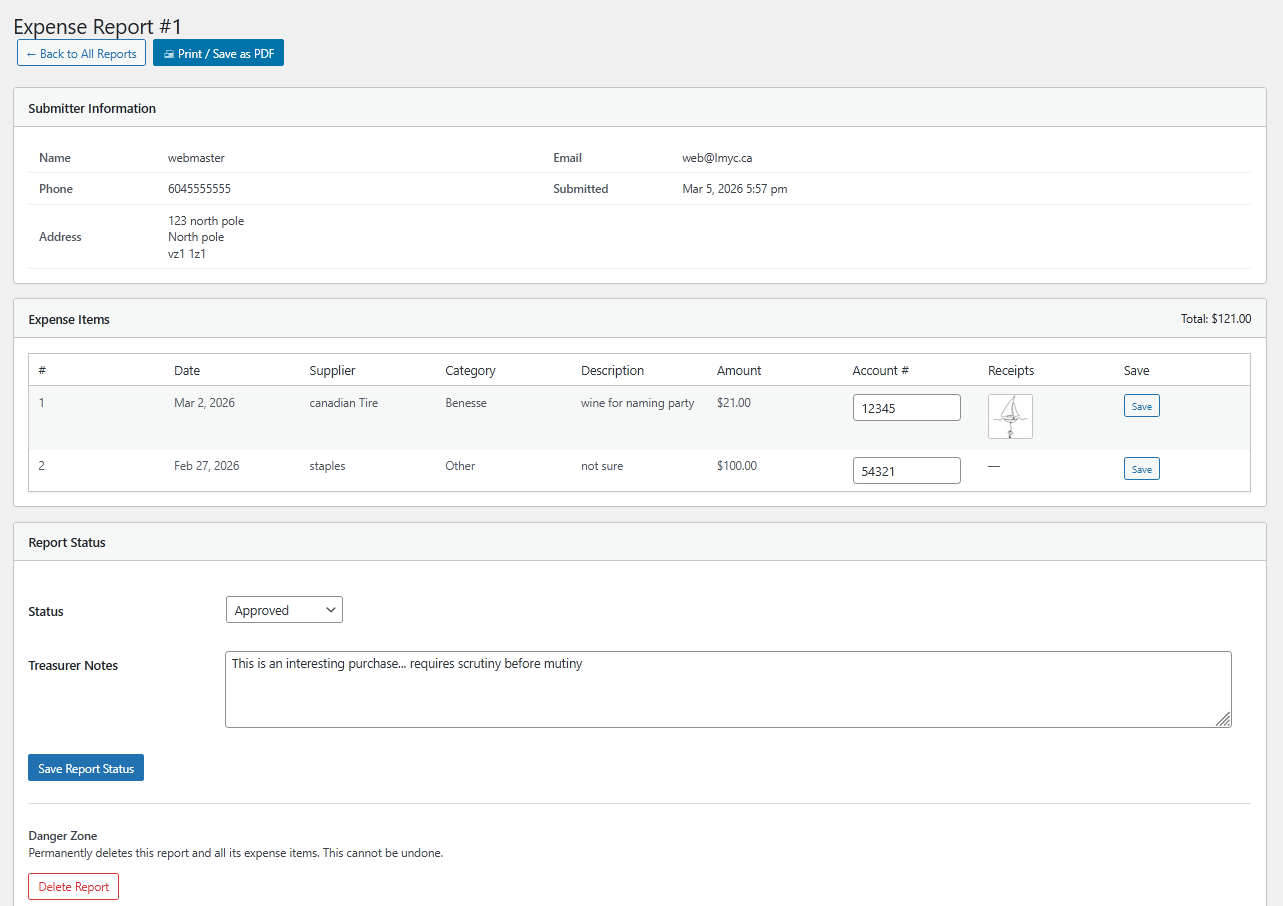This screenshot has height=906, width=1283.
Task: Save the staples expense row
Action: pyautogui.click(x=1141, y=469)
